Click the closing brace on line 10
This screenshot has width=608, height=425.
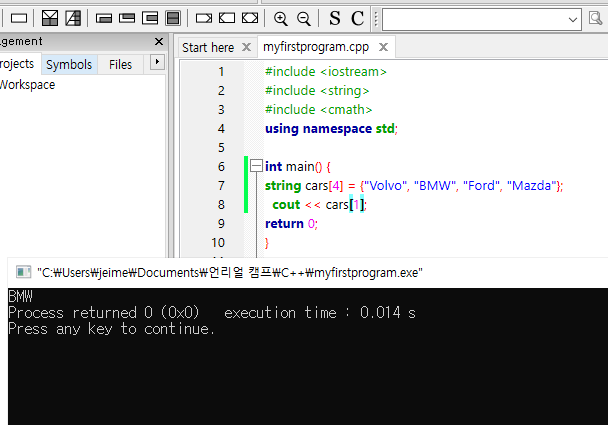pos(266,243)
